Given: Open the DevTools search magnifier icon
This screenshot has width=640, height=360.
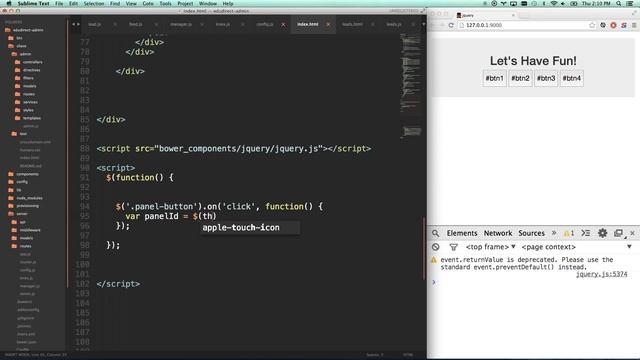Looking at the screenshot, I should pos(436,233).
